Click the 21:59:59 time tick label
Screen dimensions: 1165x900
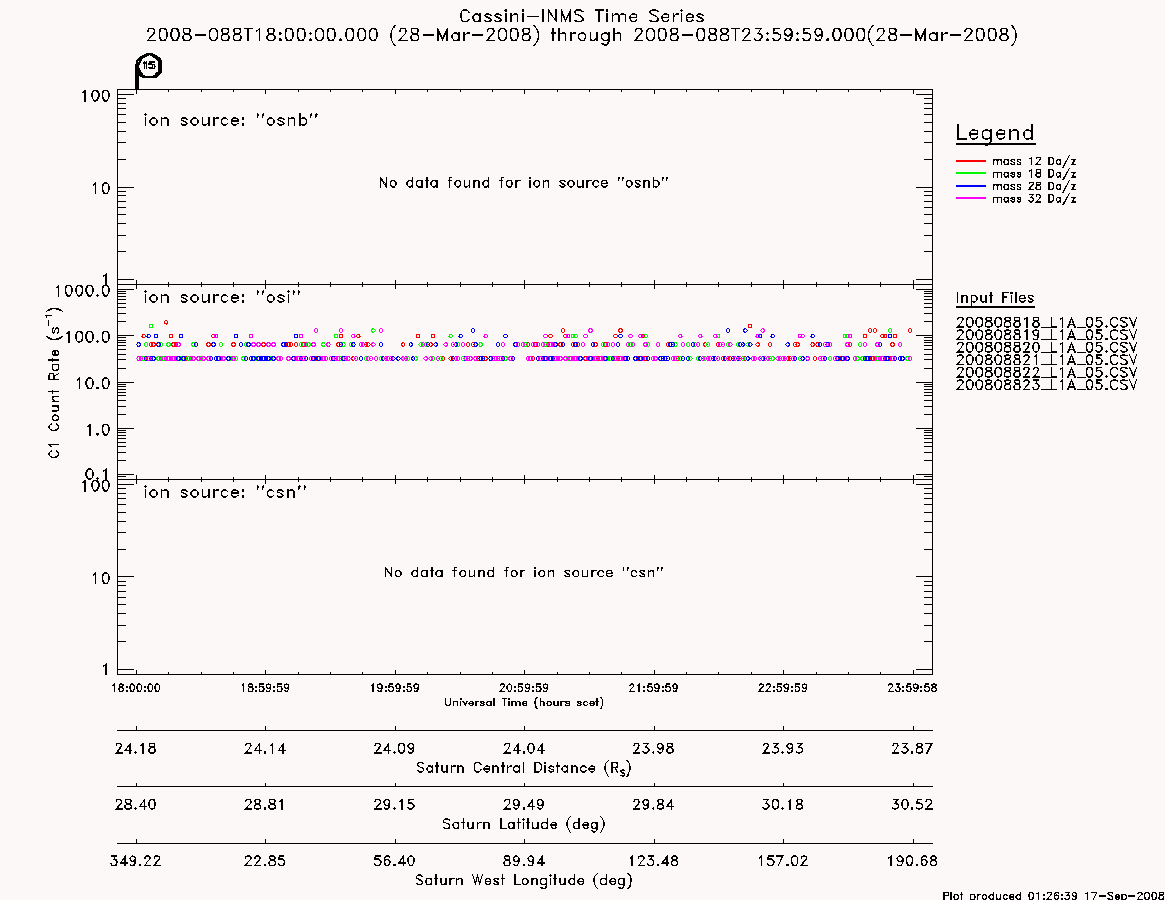click(653, 688)
